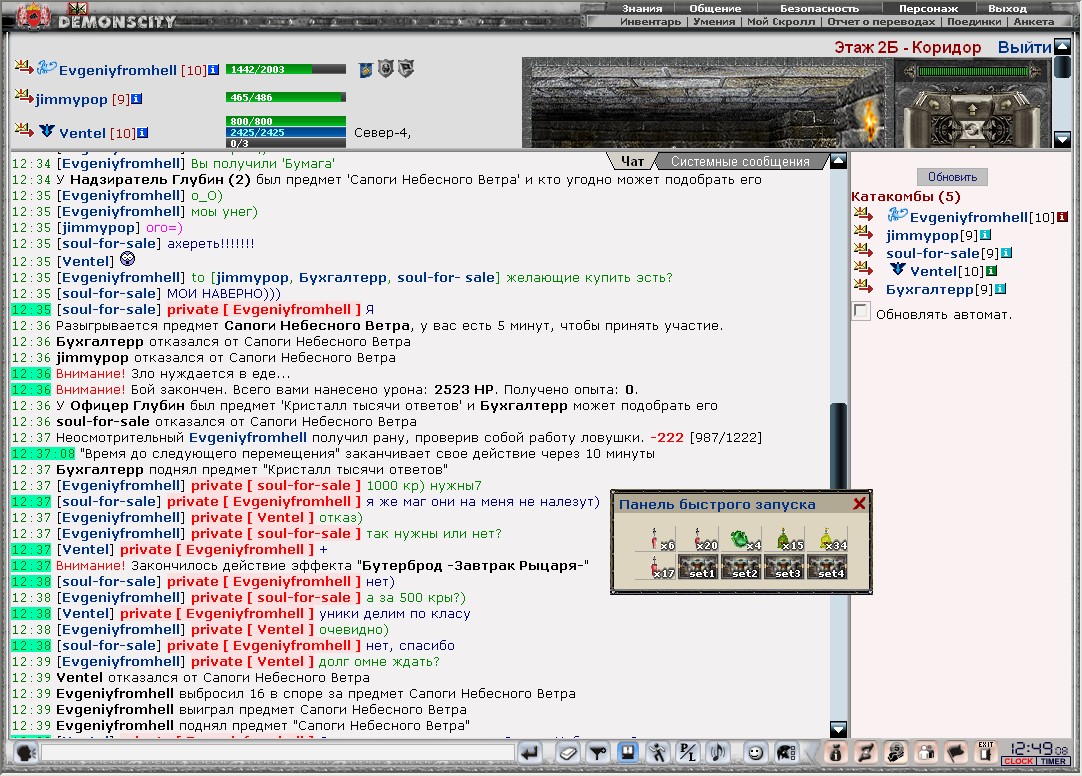The image size is (1082, 776).
Task: Click the enter arrow send-message button
Action: click(530, 753)
